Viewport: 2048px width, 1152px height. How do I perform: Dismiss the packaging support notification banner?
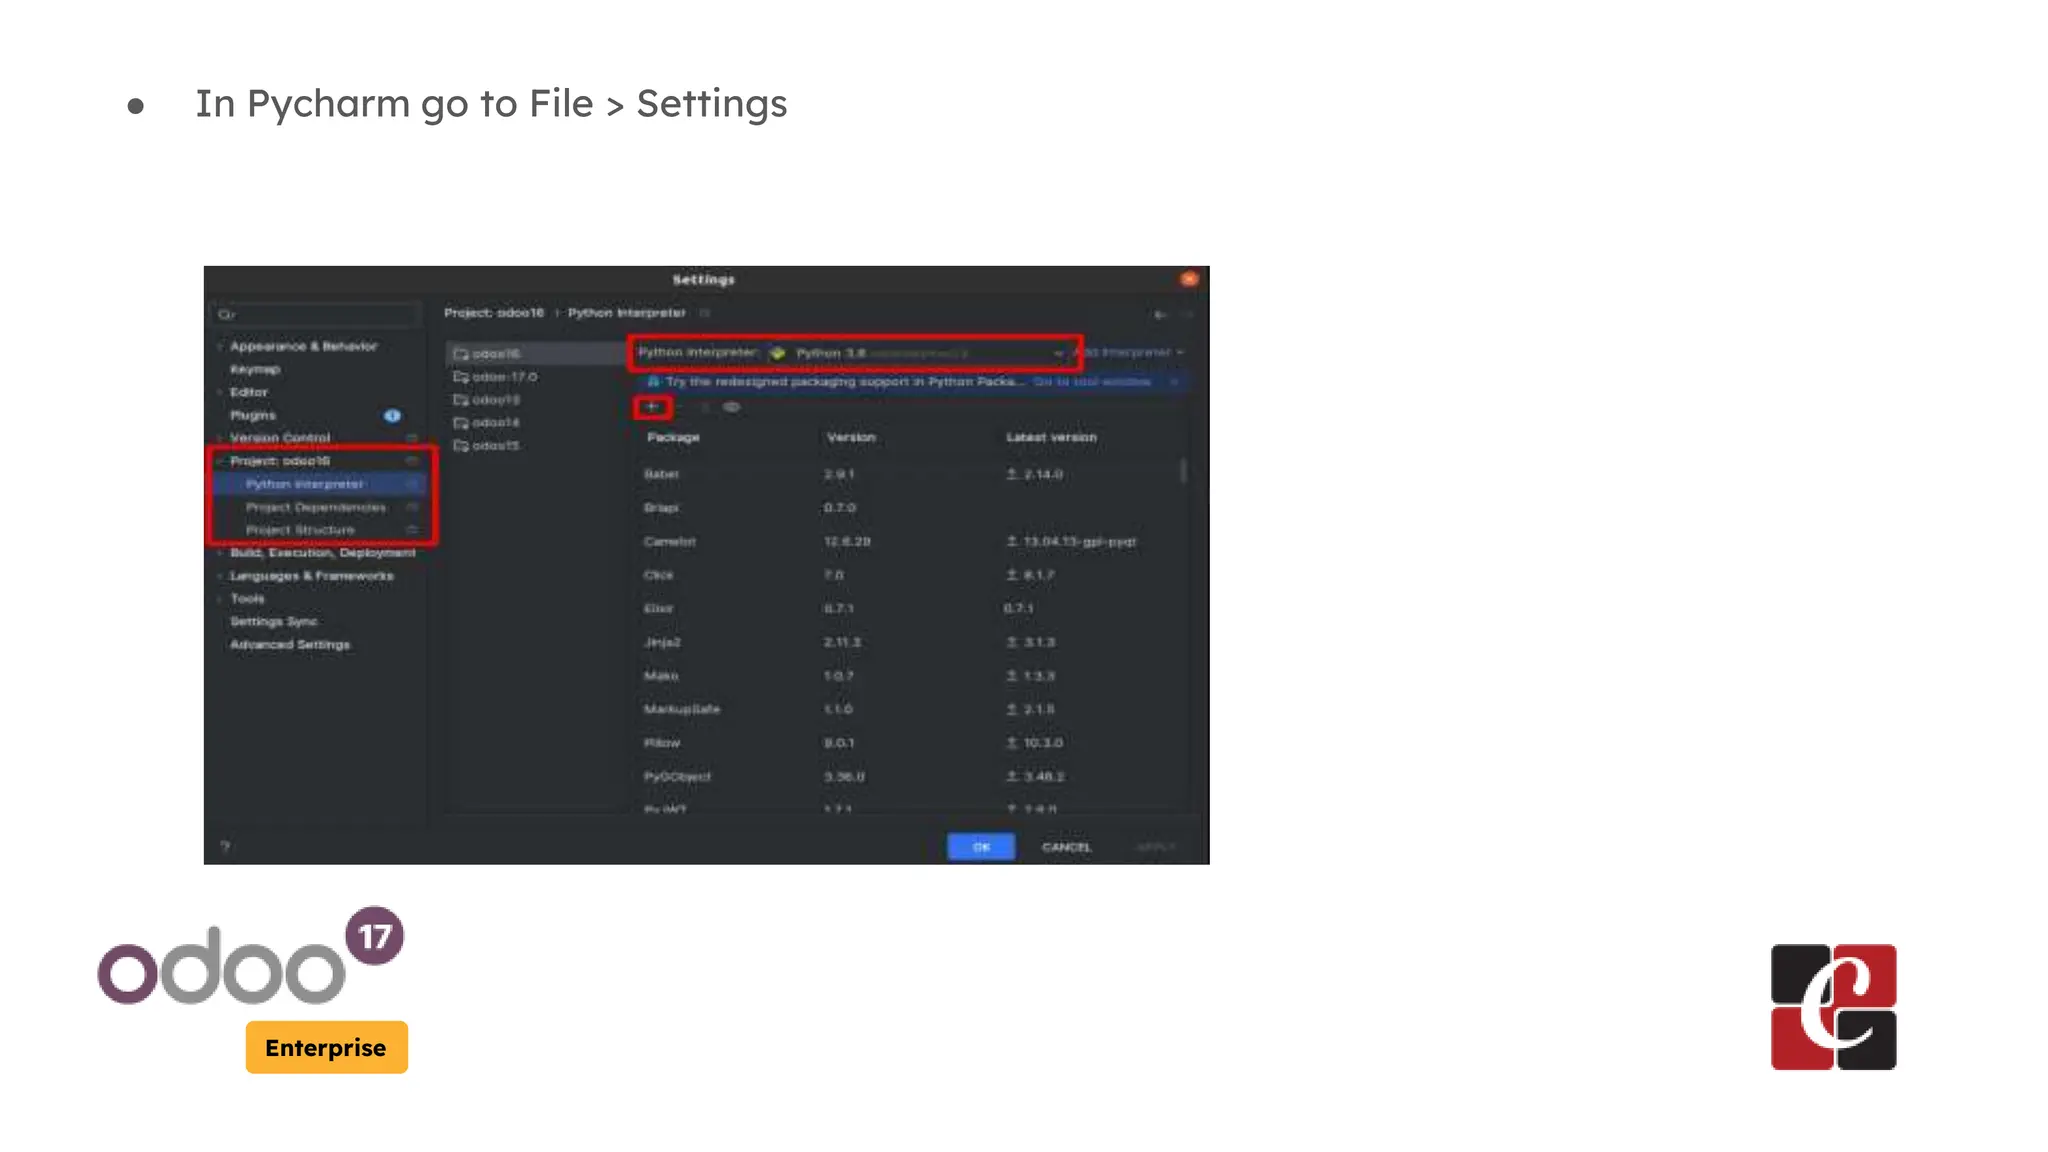[1175, 382]
